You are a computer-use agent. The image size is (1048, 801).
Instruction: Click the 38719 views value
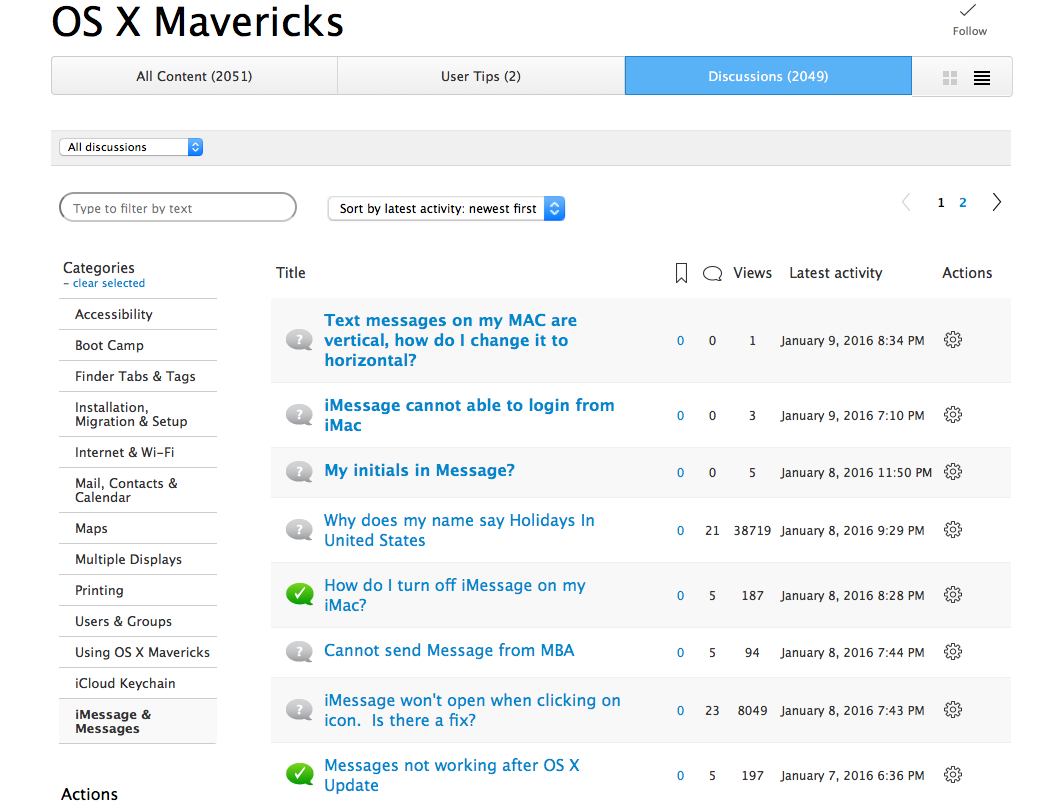tap(752, 531)
